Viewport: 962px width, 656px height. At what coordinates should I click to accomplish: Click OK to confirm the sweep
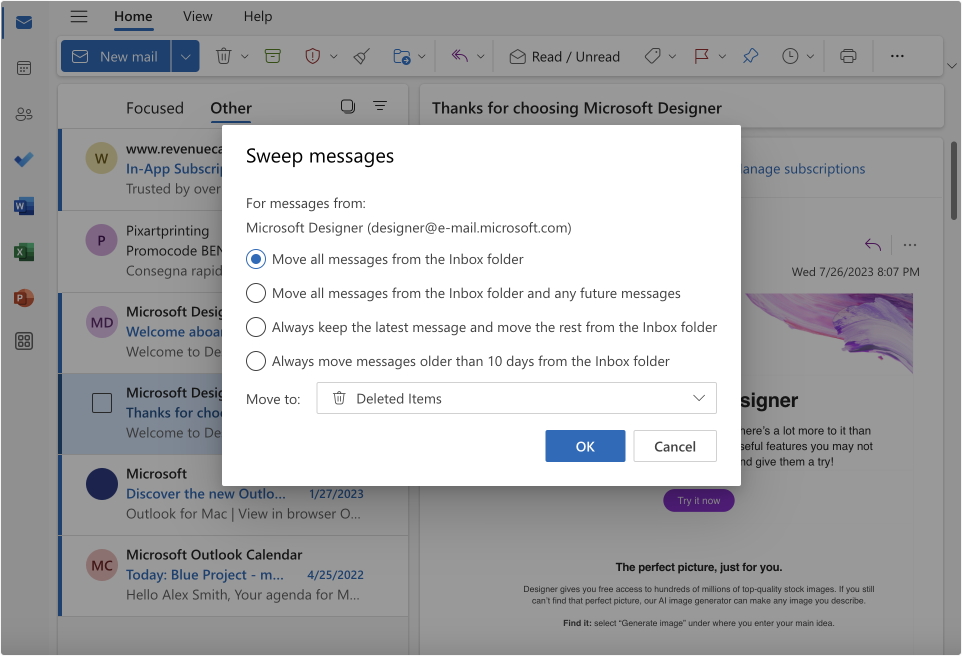[585, 446]
